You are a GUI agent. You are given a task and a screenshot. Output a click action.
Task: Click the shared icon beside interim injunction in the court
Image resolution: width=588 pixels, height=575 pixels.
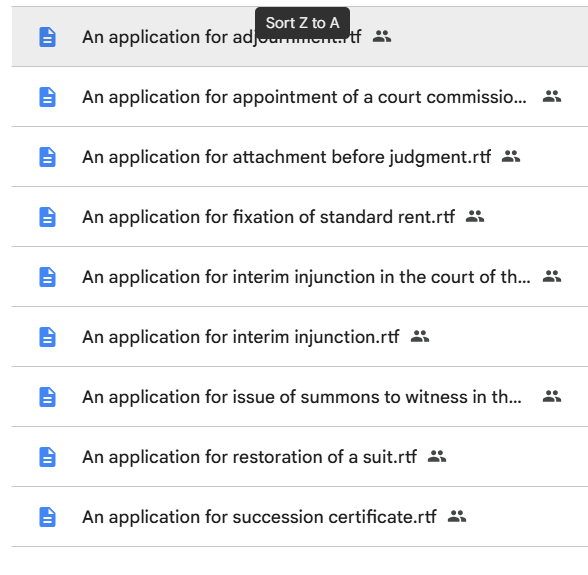click(x=552, y=276)
